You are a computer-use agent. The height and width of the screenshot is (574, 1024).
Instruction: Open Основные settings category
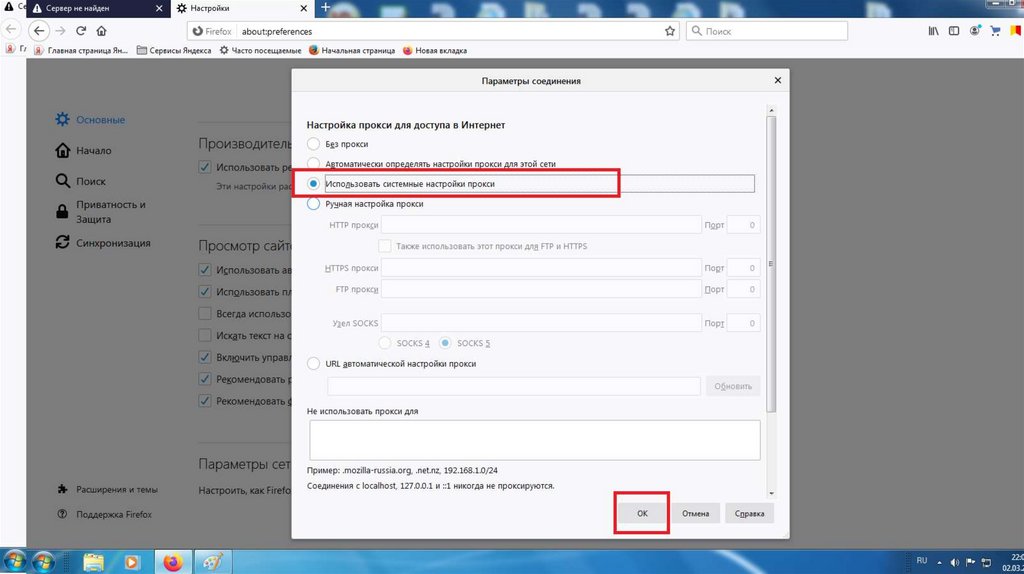tap(90, 120)
